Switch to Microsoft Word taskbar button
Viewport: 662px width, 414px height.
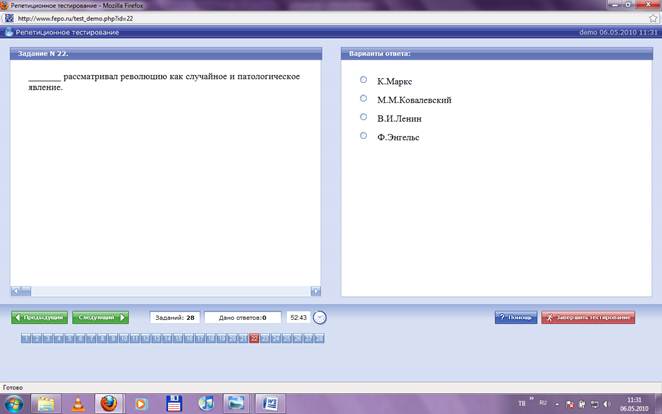click(270, 404)
